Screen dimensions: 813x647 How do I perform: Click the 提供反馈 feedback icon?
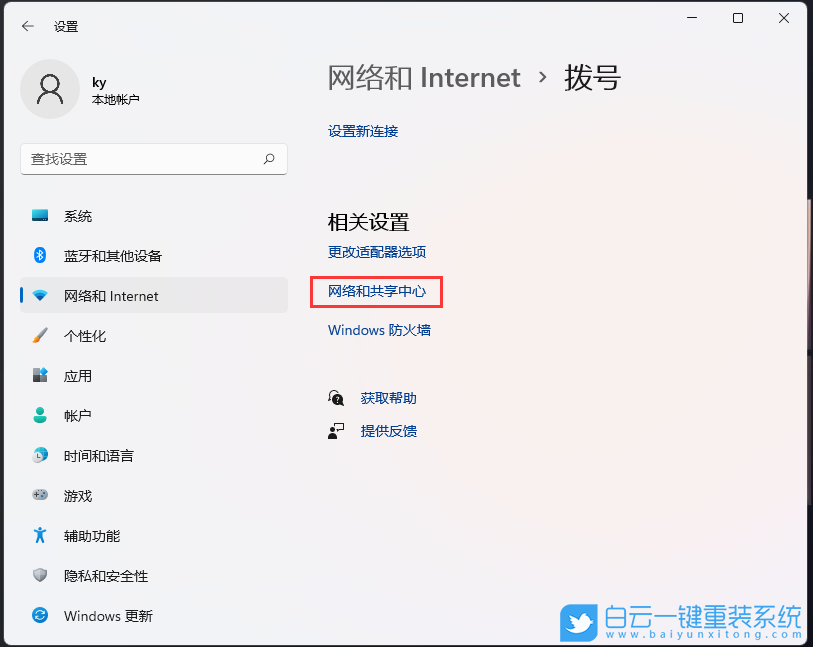click(337, 431)
